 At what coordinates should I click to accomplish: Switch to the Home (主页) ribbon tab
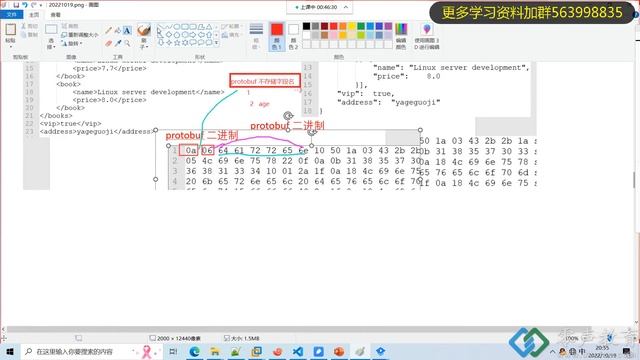[x=34, y=15]
